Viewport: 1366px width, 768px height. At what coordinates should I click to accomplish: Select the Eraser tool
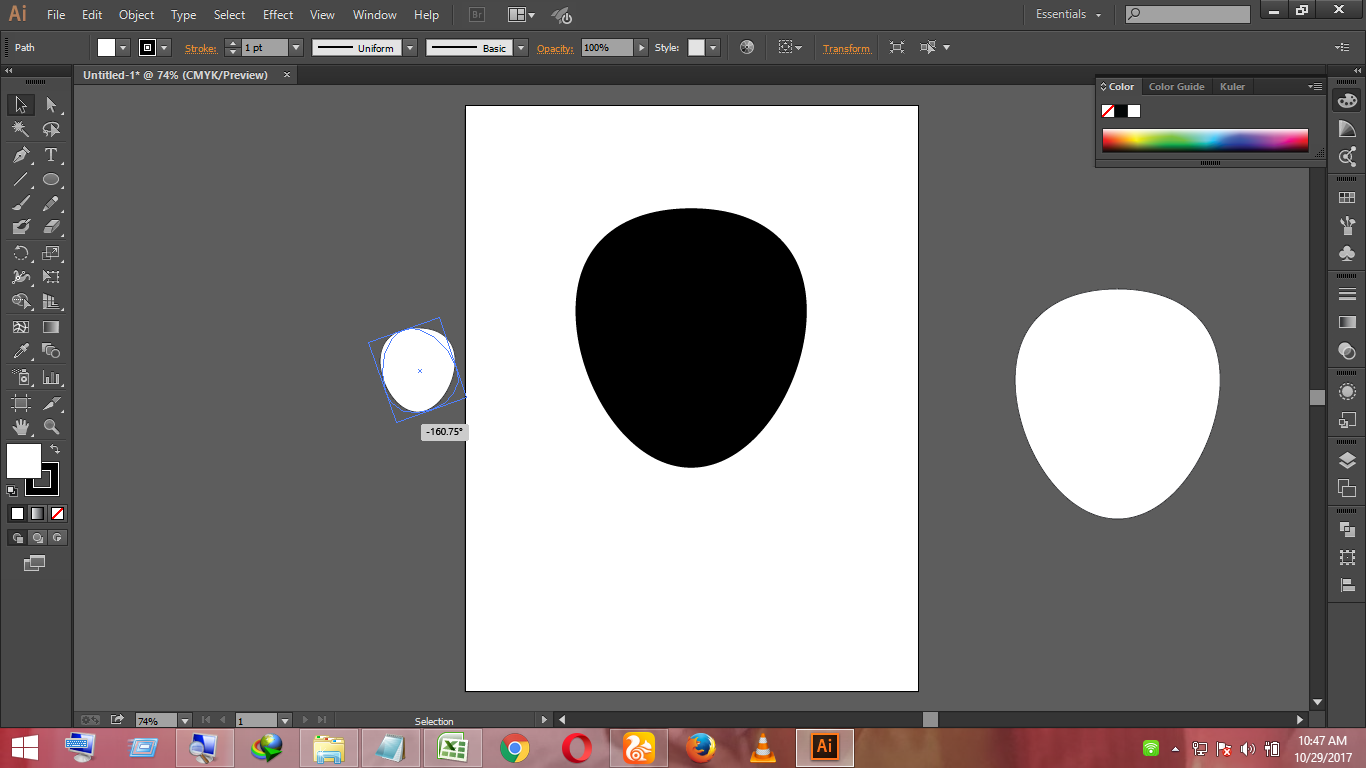pyautogui.click(x=51, y=228)
